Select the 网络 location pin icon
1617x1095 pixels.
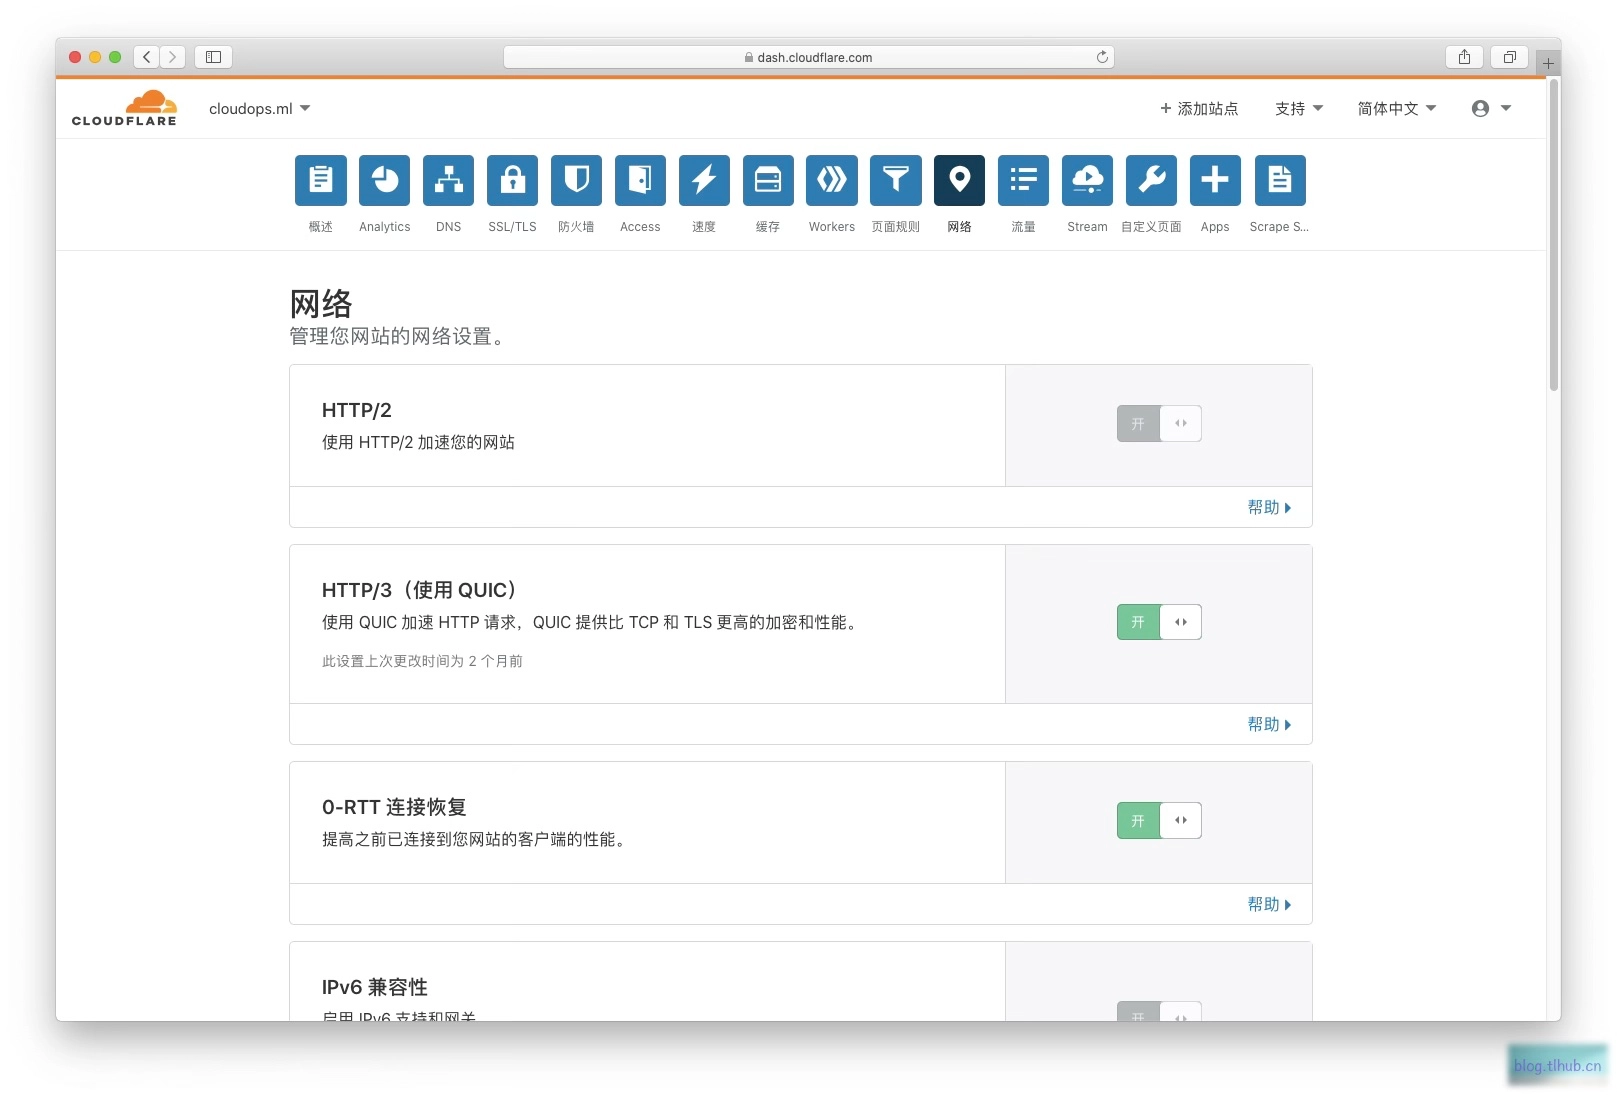tap(959, 180)
